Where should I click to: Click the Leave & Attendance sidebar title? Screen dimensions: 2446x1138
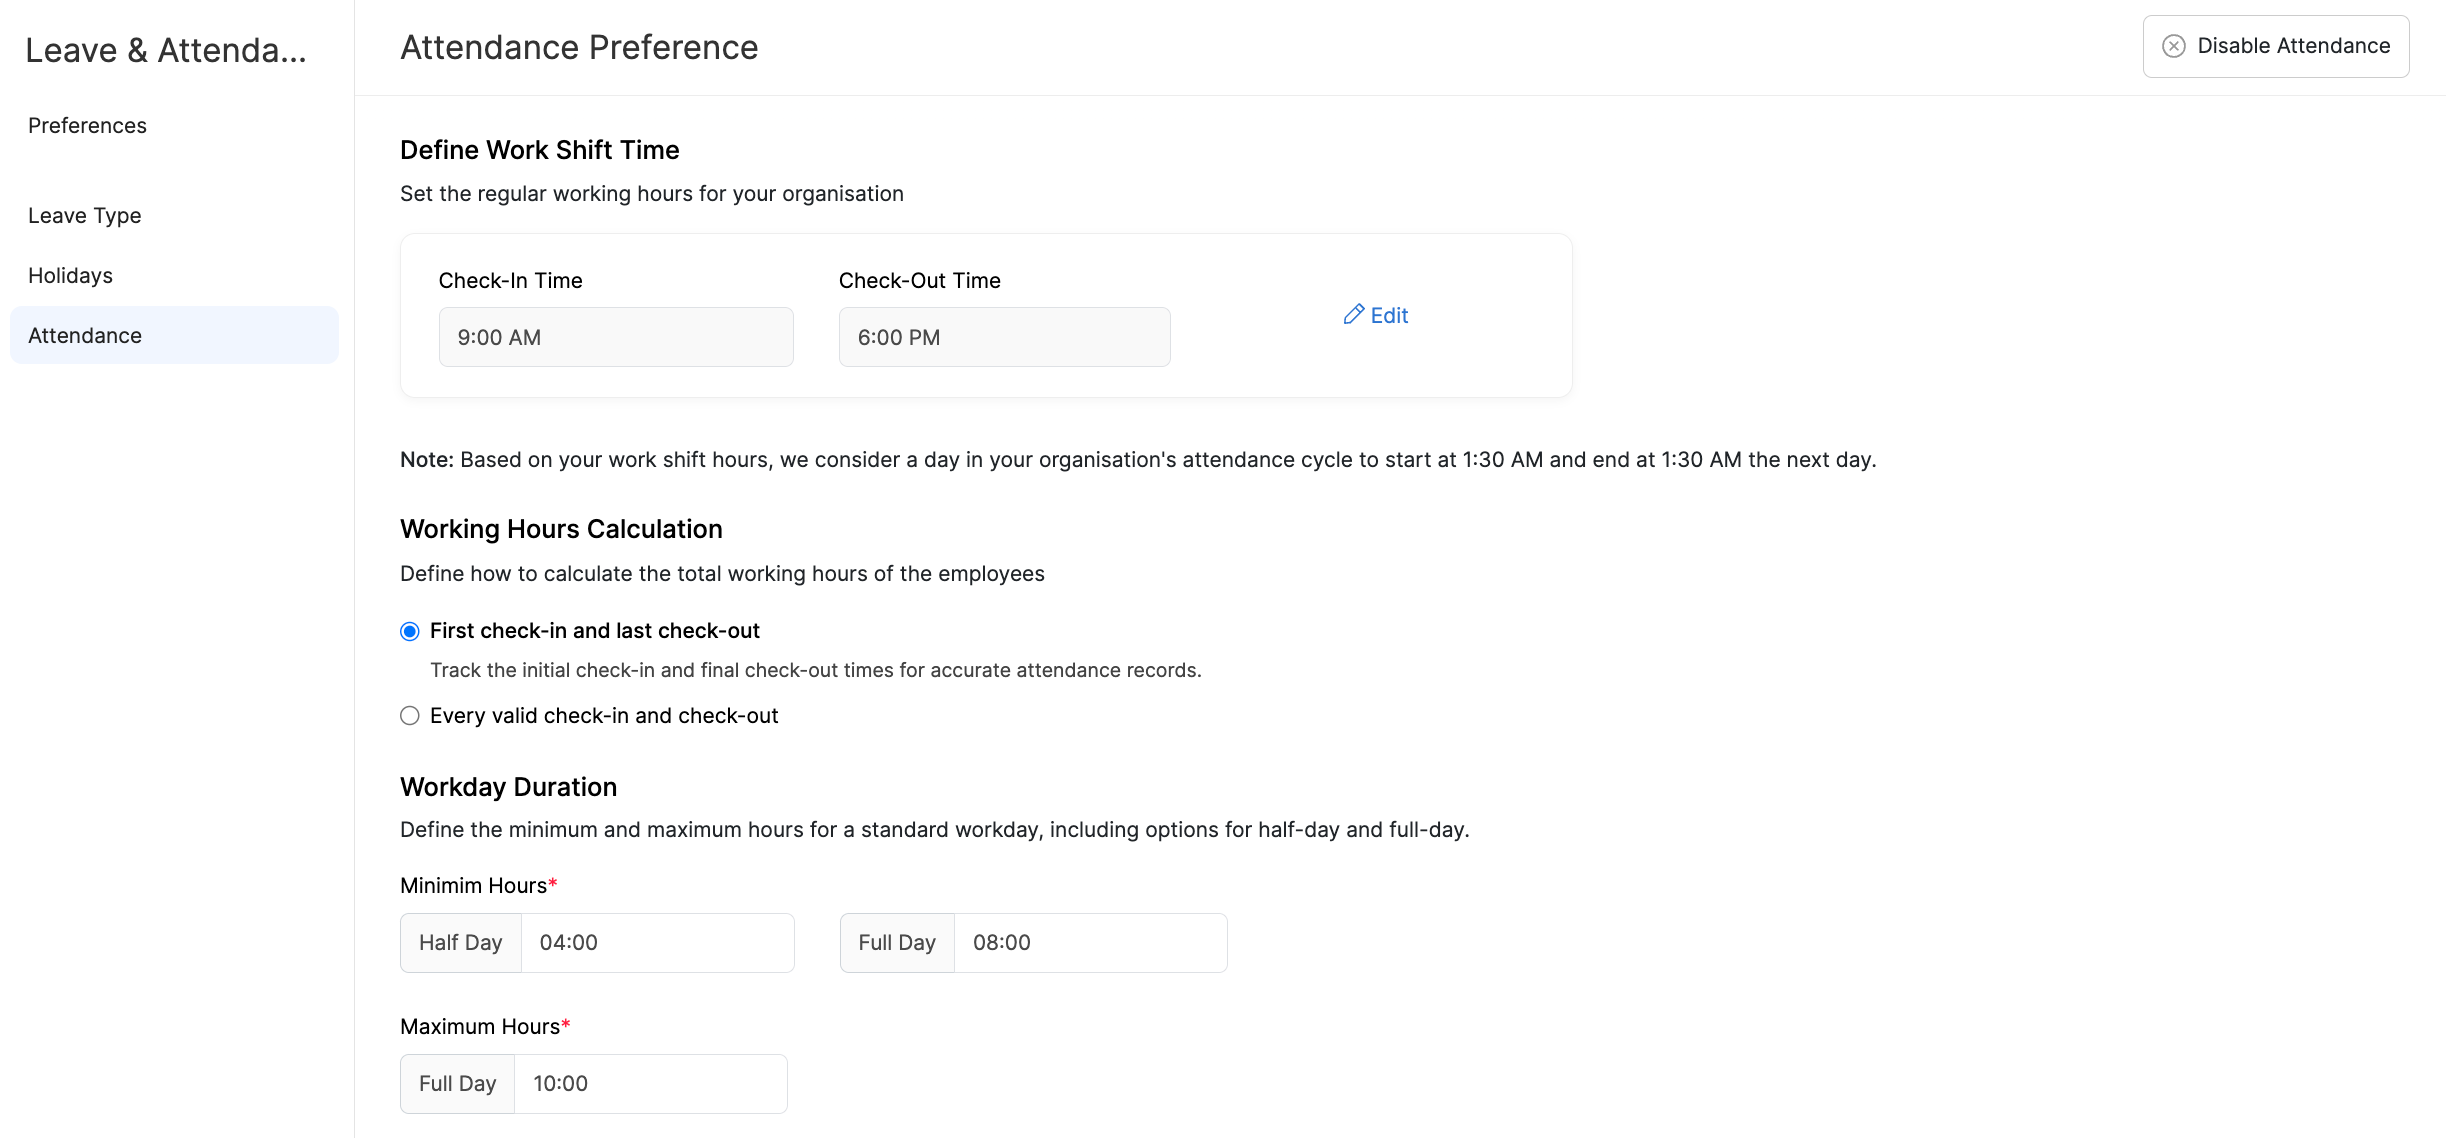tap(166, 50)
